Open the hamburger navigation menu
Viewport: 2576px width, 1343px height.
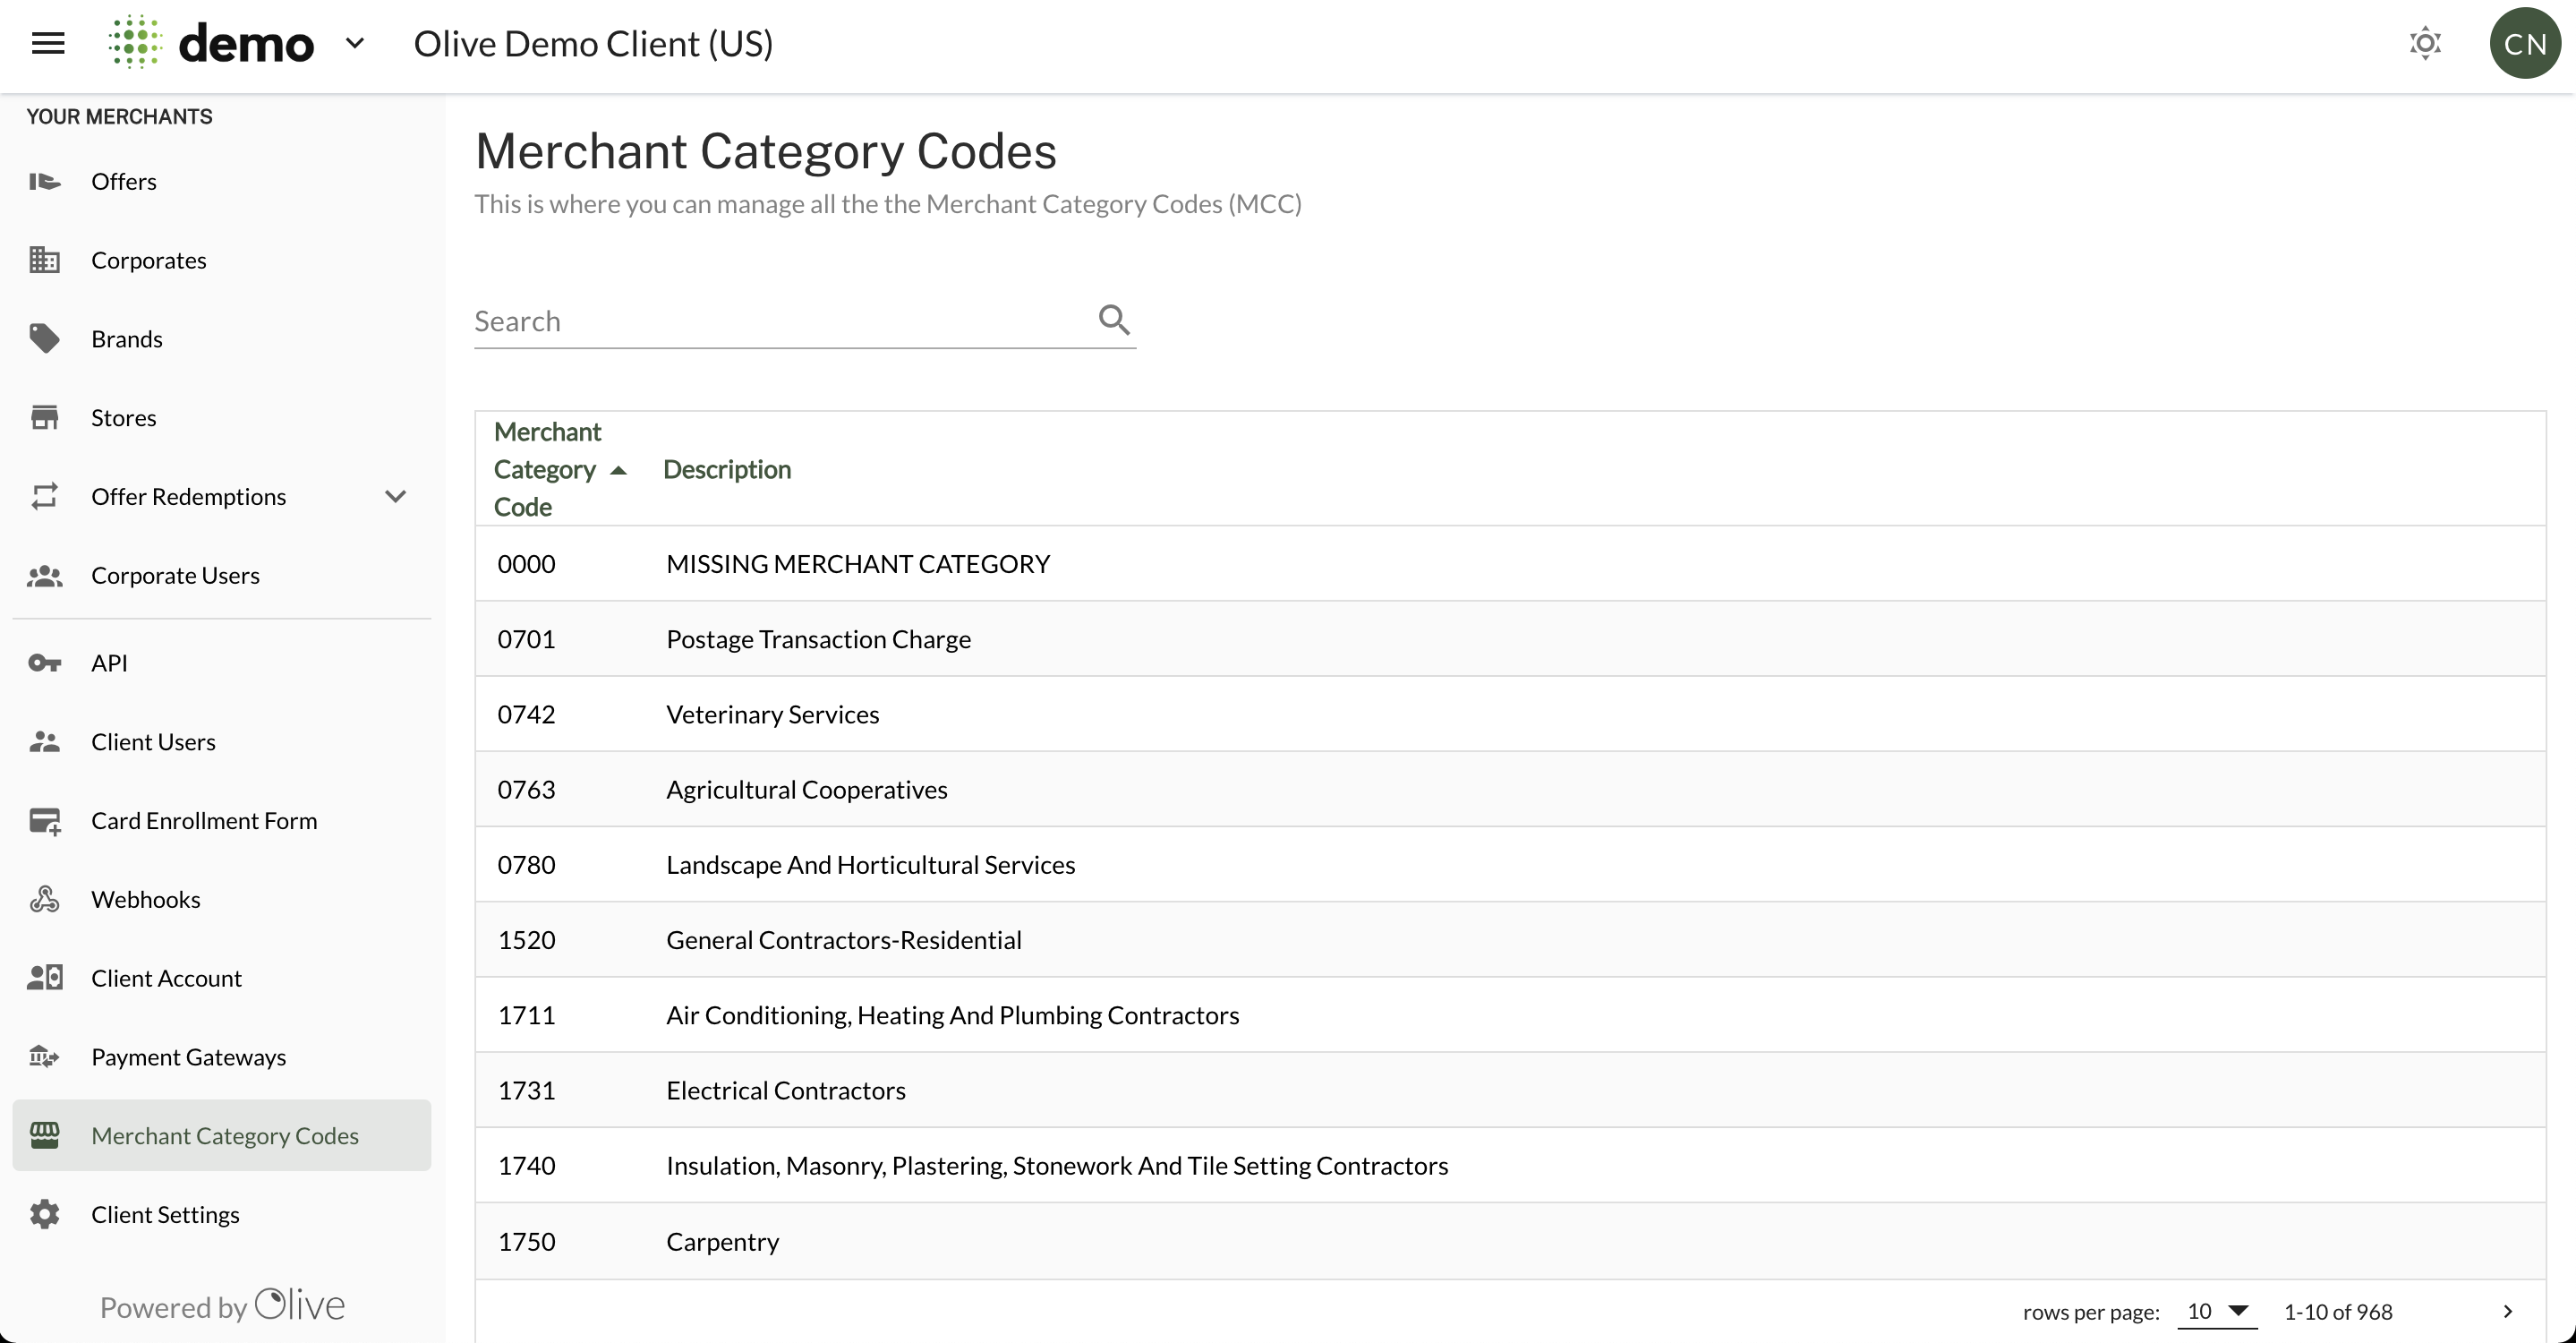coord(48,43)
